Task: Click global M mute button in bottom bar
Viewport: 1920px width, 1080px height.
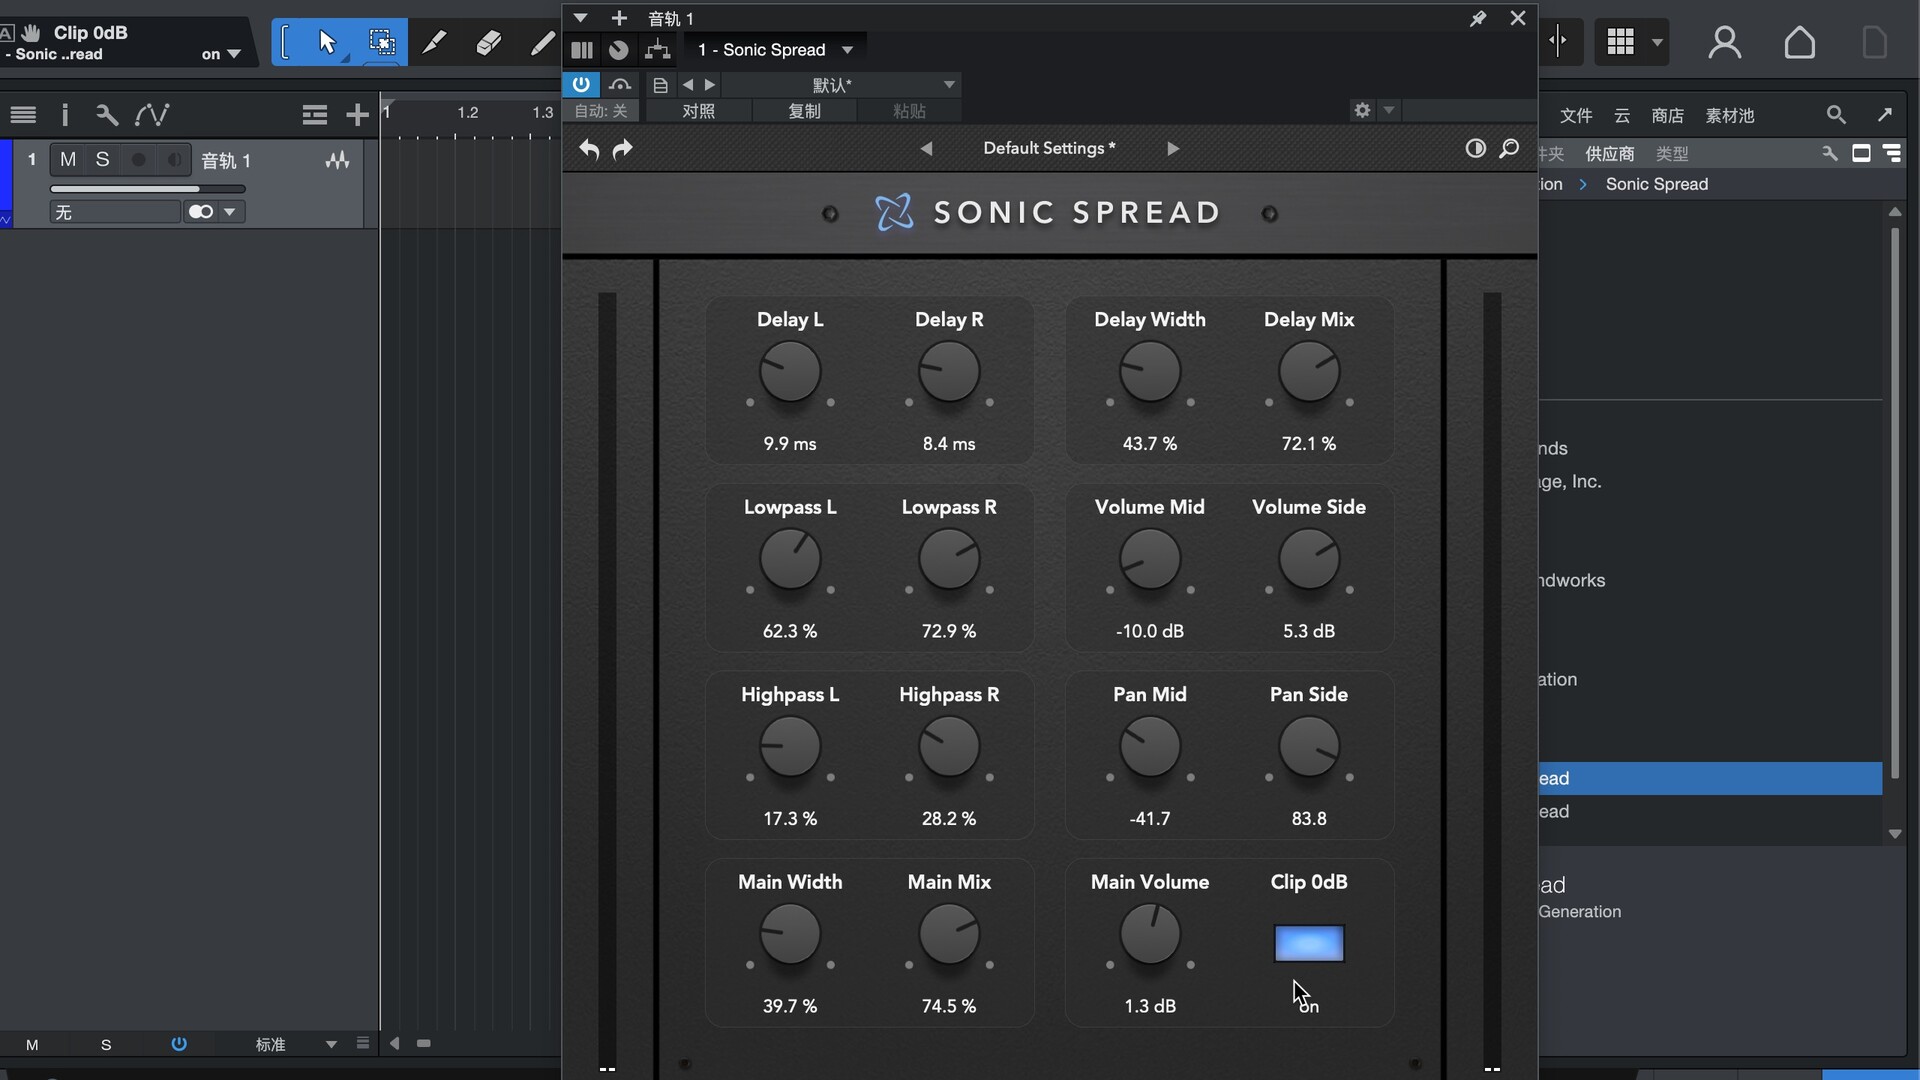Action: [x=32, y=1045]
